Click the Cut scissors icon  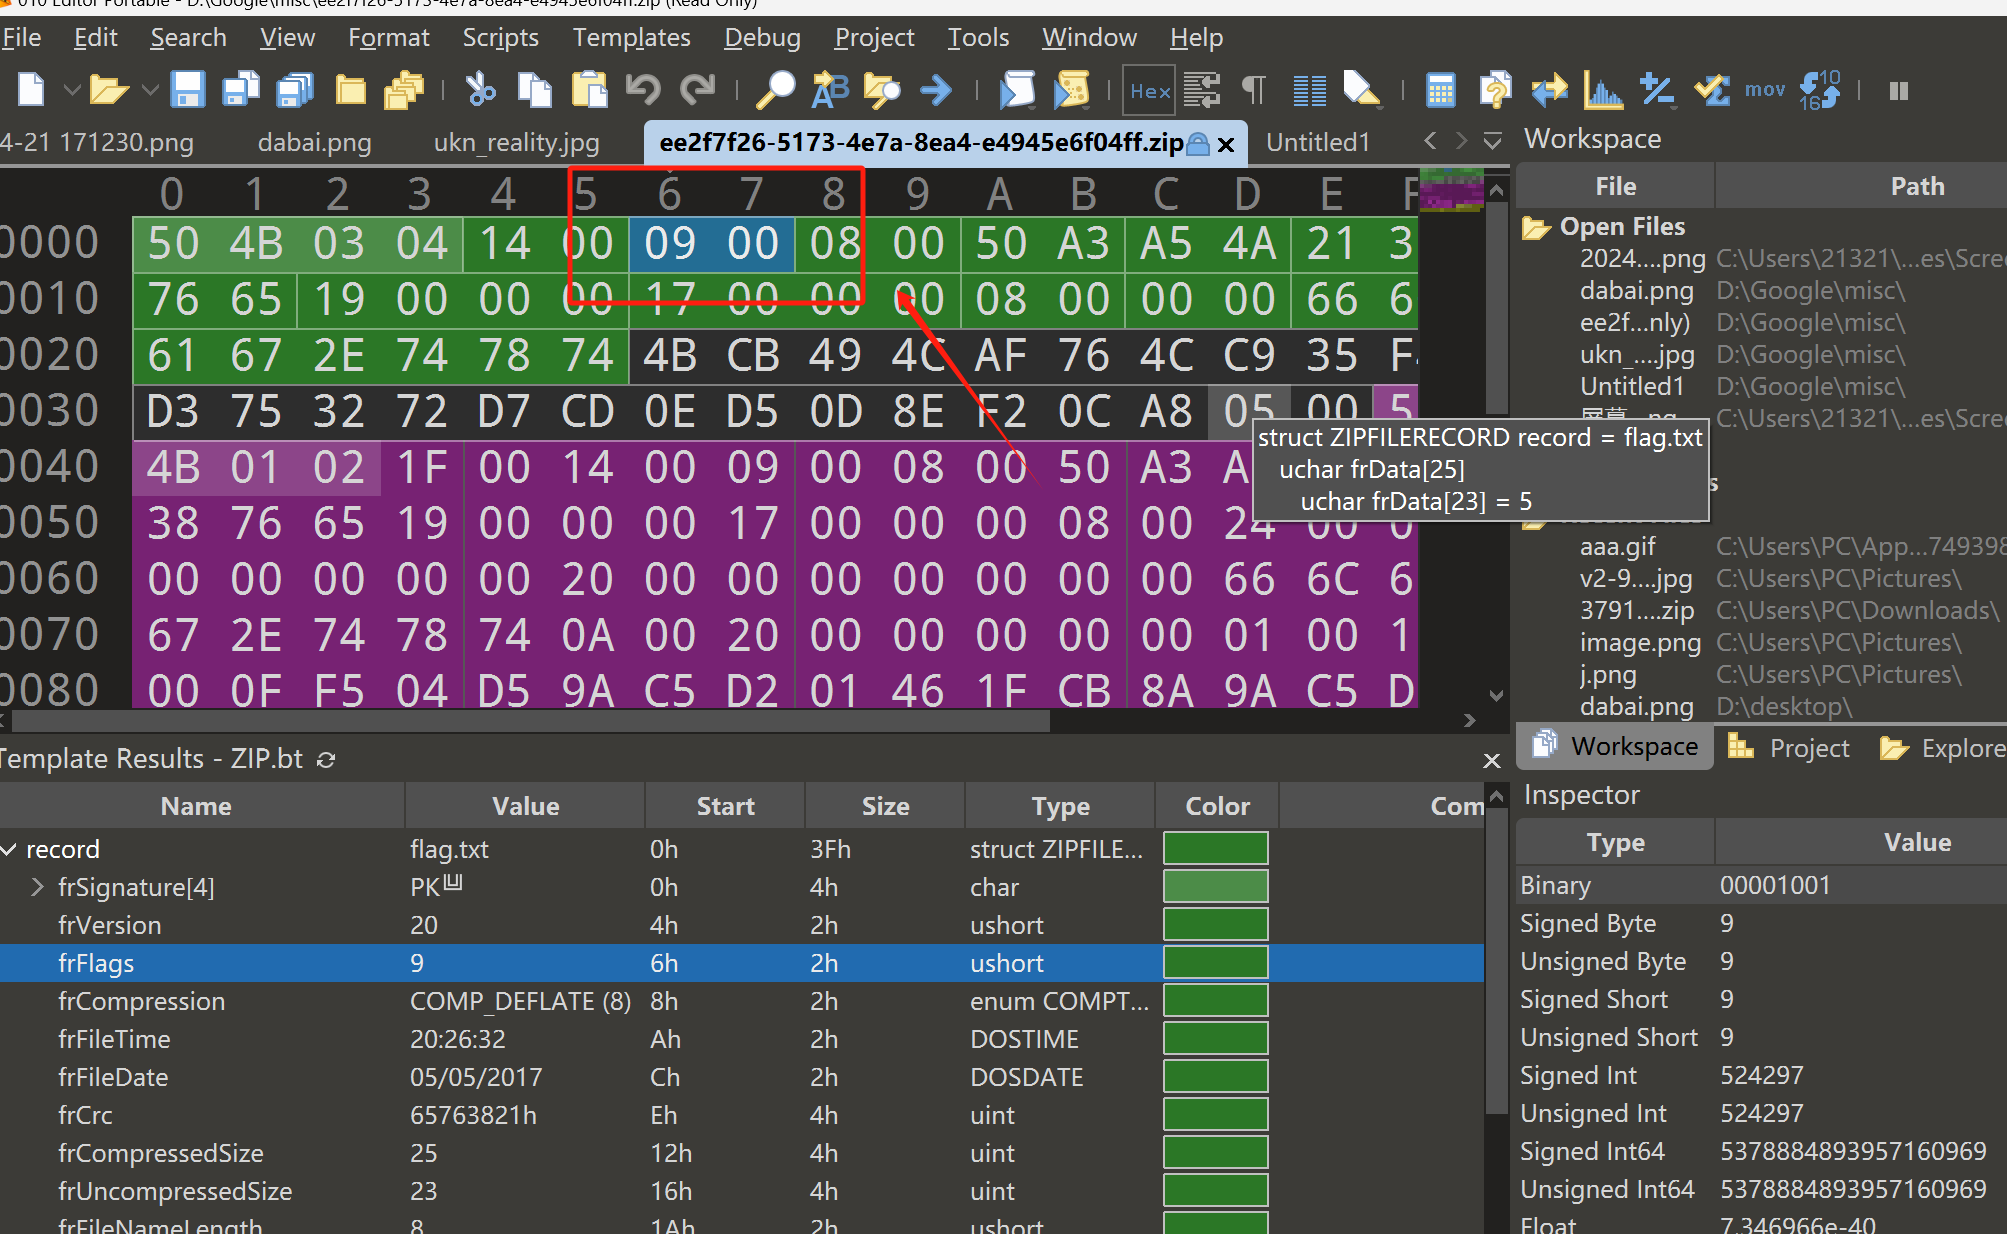tap(480, 90)
